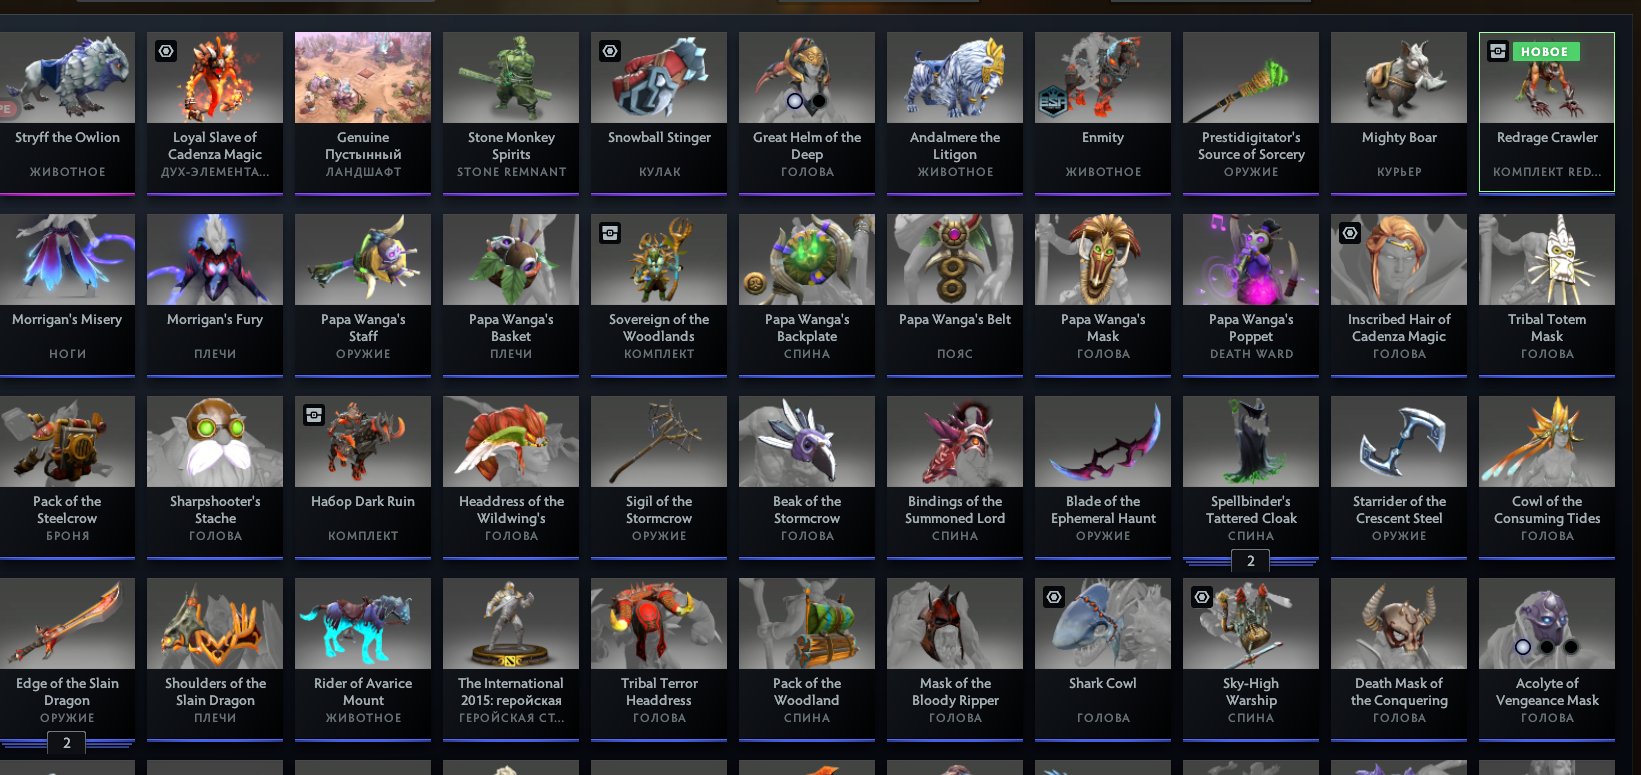Select The International 2015 hero statue
Screen dimensions: 1641x775
pos(511,659)
